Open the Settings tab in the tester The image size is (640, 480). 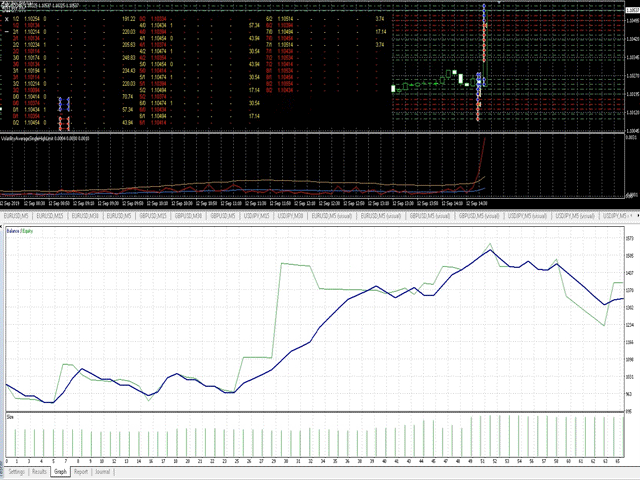tap(17, 470)
